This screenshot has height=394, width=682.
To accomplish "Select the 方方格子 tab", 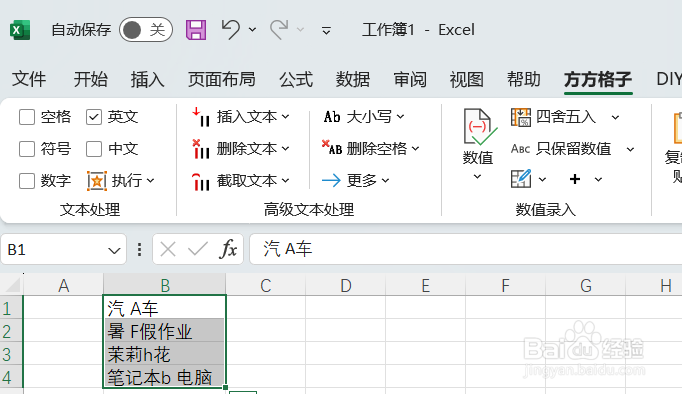I will tap(598, 80).
